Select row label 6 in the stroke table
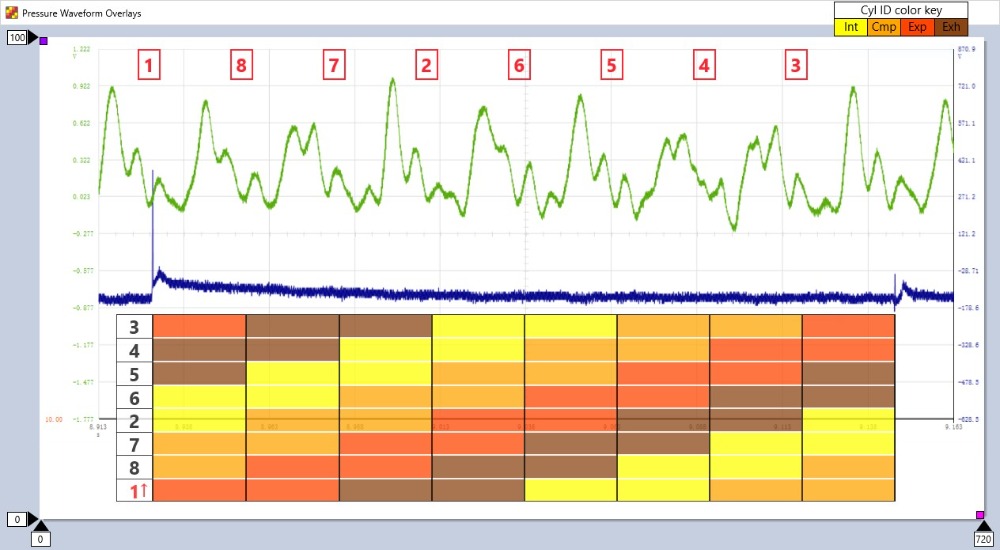This screenshot has height=550, width=1000. [134, 396]
